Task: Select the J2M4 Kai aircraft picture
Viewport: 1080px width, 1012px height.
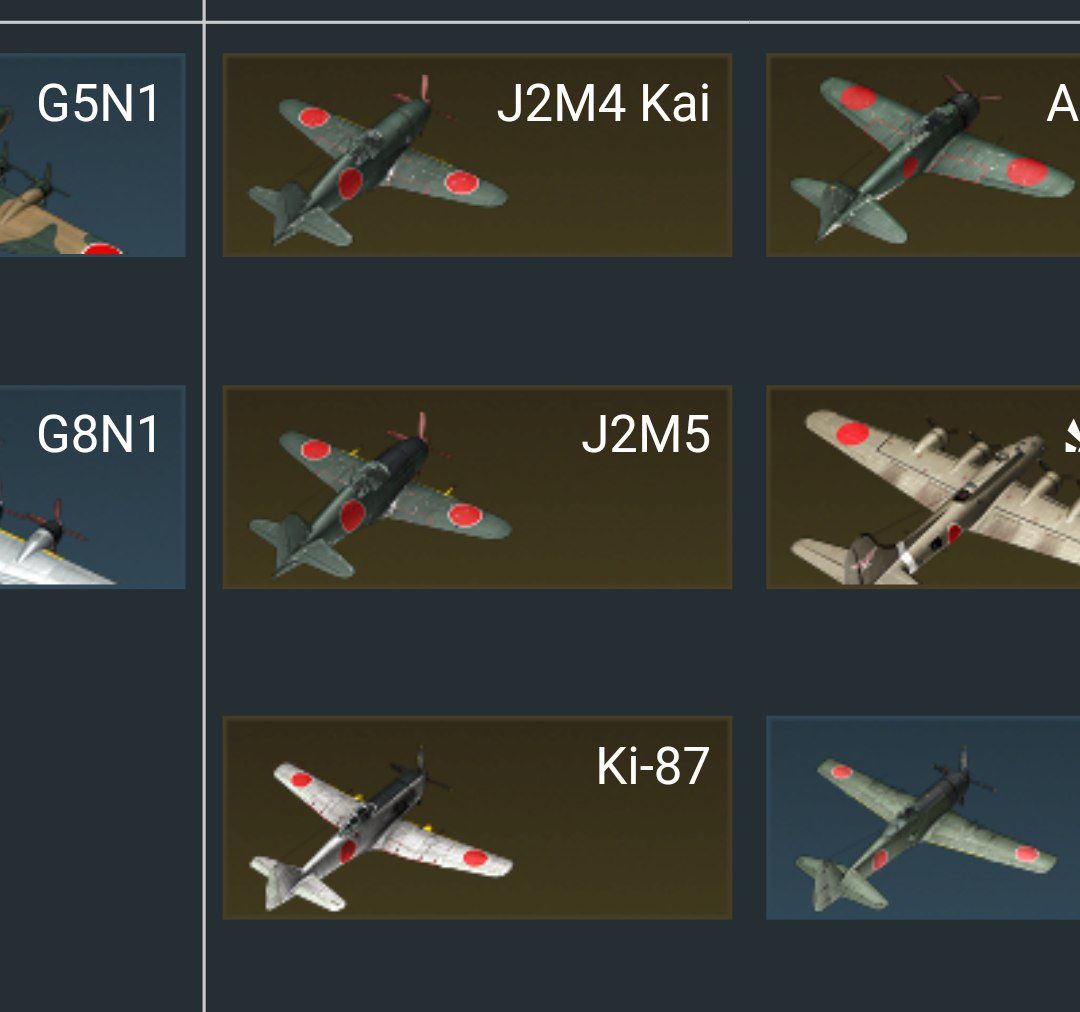Action: click(x=377, y=161)
